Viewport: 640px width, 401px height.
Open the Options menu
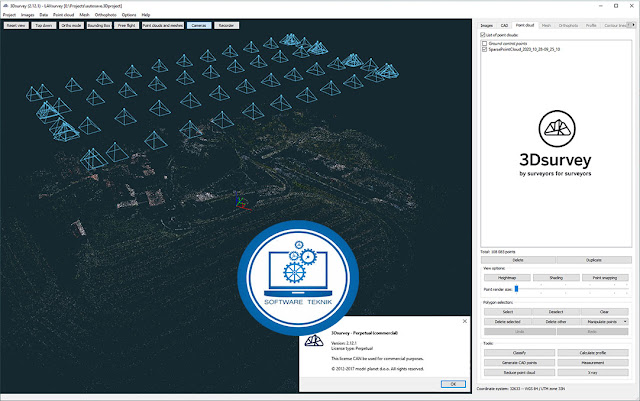click(x=129, y=15)
